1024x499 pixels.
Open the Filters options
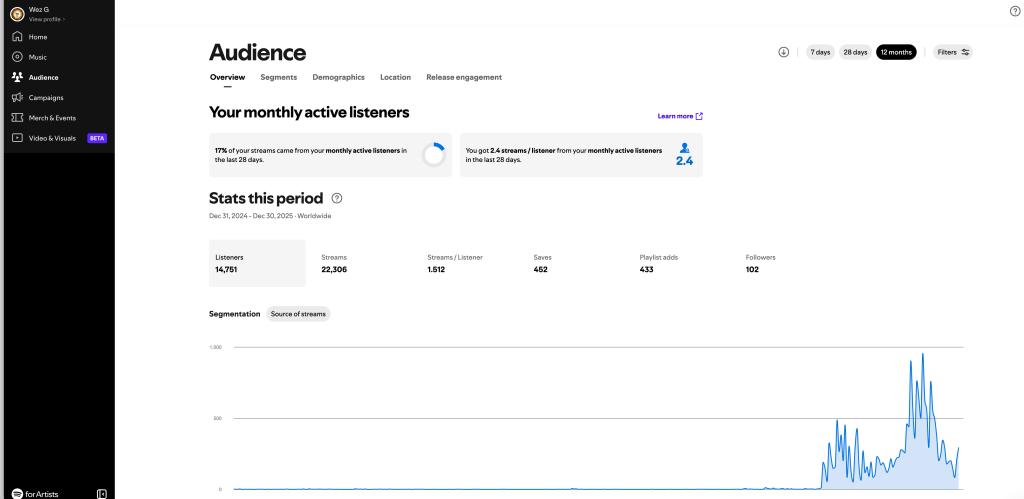(953, 52)
